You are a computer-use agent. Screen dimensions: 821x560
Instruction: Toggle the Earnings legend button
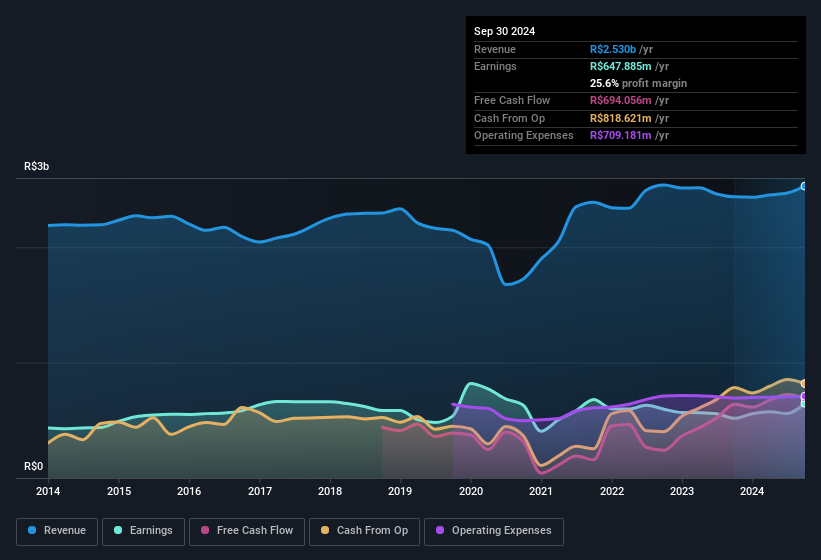coord(143,531)
